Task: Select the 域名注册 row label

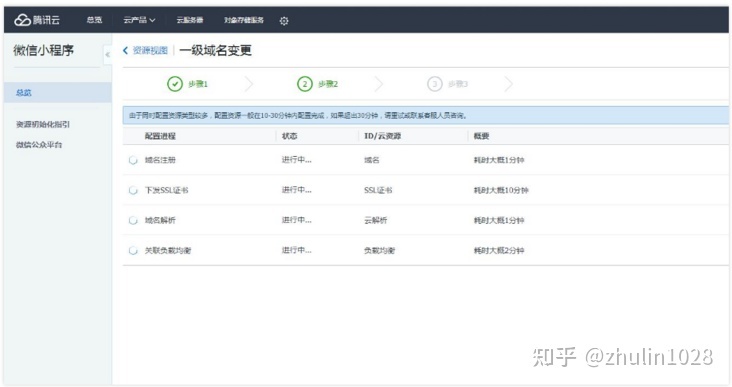Action: 160,160
